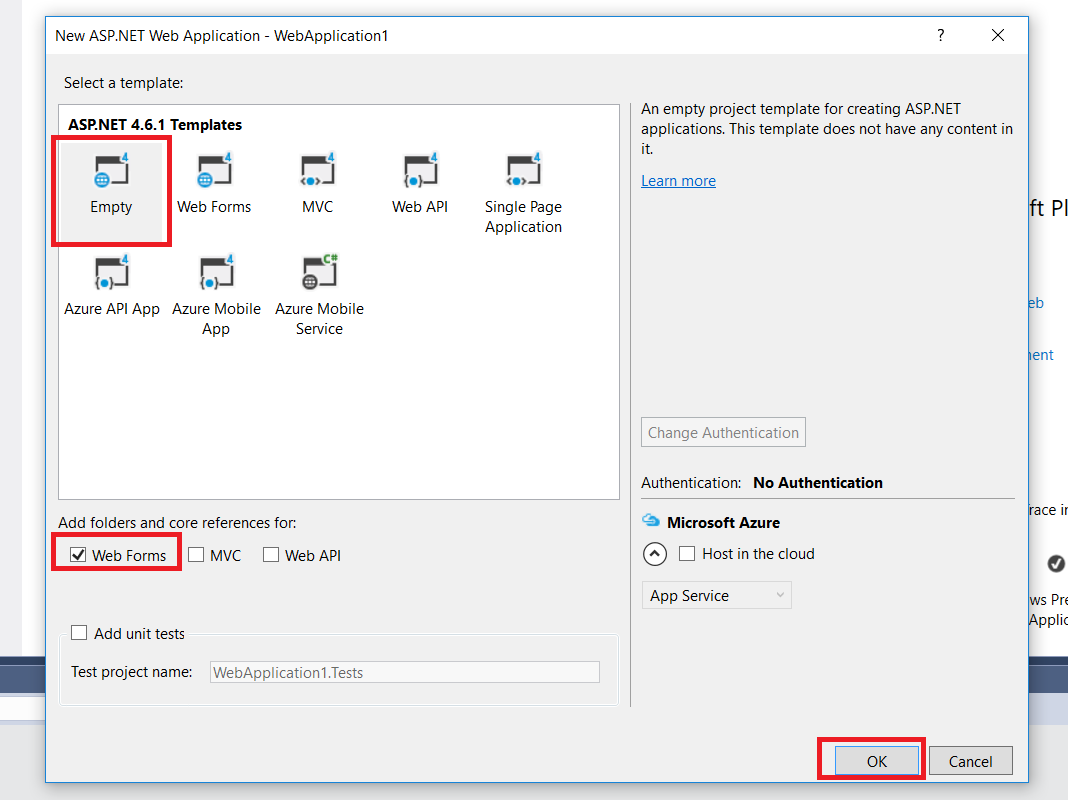
Task: Pick the Azure Mobile App template
Action: point(216,295)
